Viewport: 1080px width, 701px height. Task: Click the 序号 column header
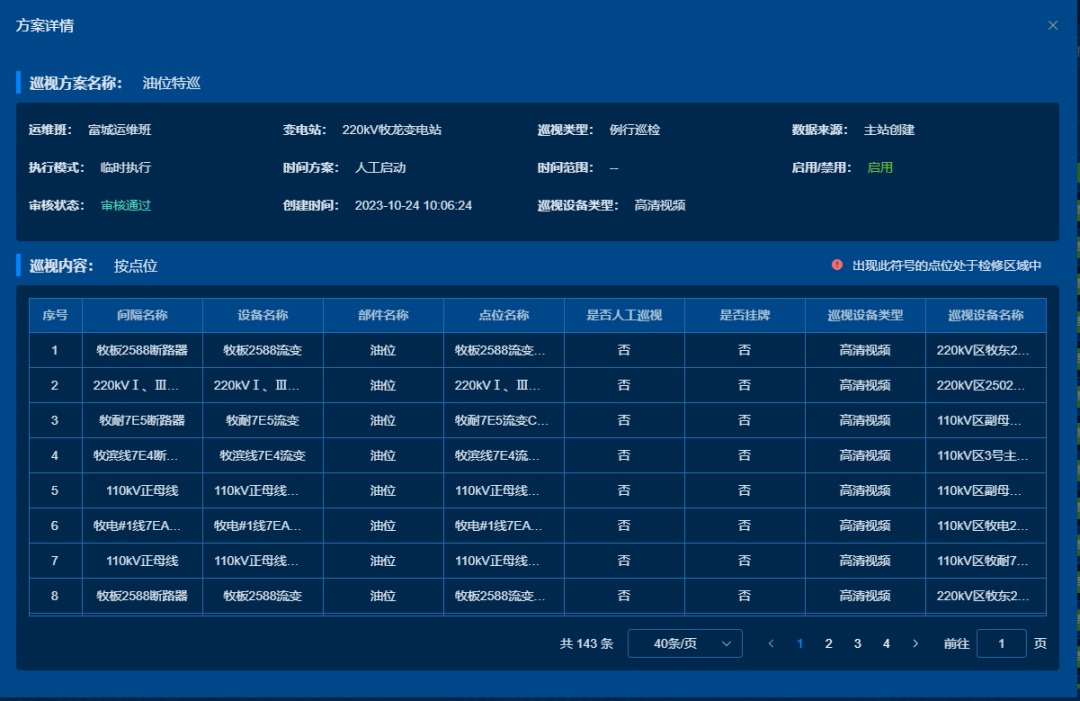pos(55,315)
